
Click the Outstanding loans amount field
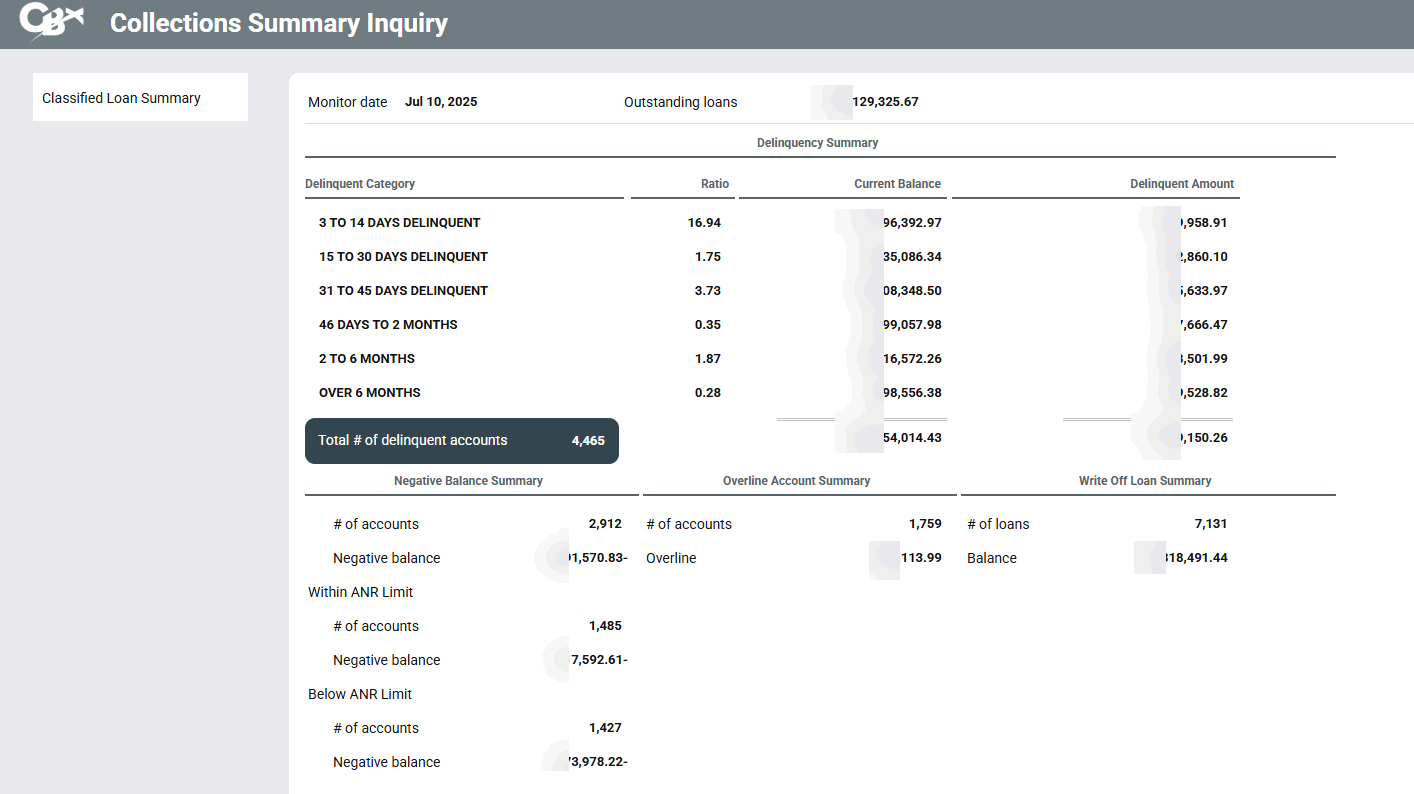pos(884,102)
